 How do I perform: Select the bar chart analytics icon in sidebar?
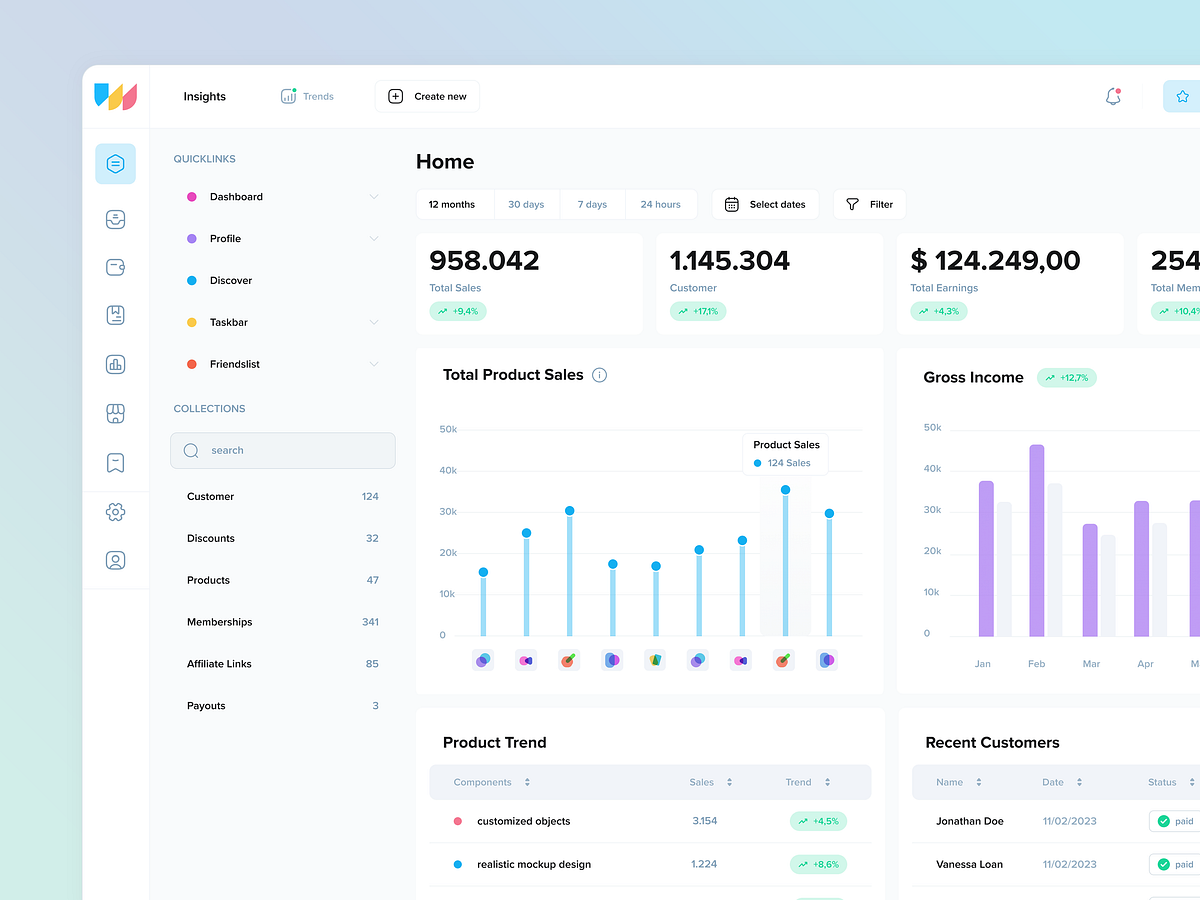coord(115,364)
